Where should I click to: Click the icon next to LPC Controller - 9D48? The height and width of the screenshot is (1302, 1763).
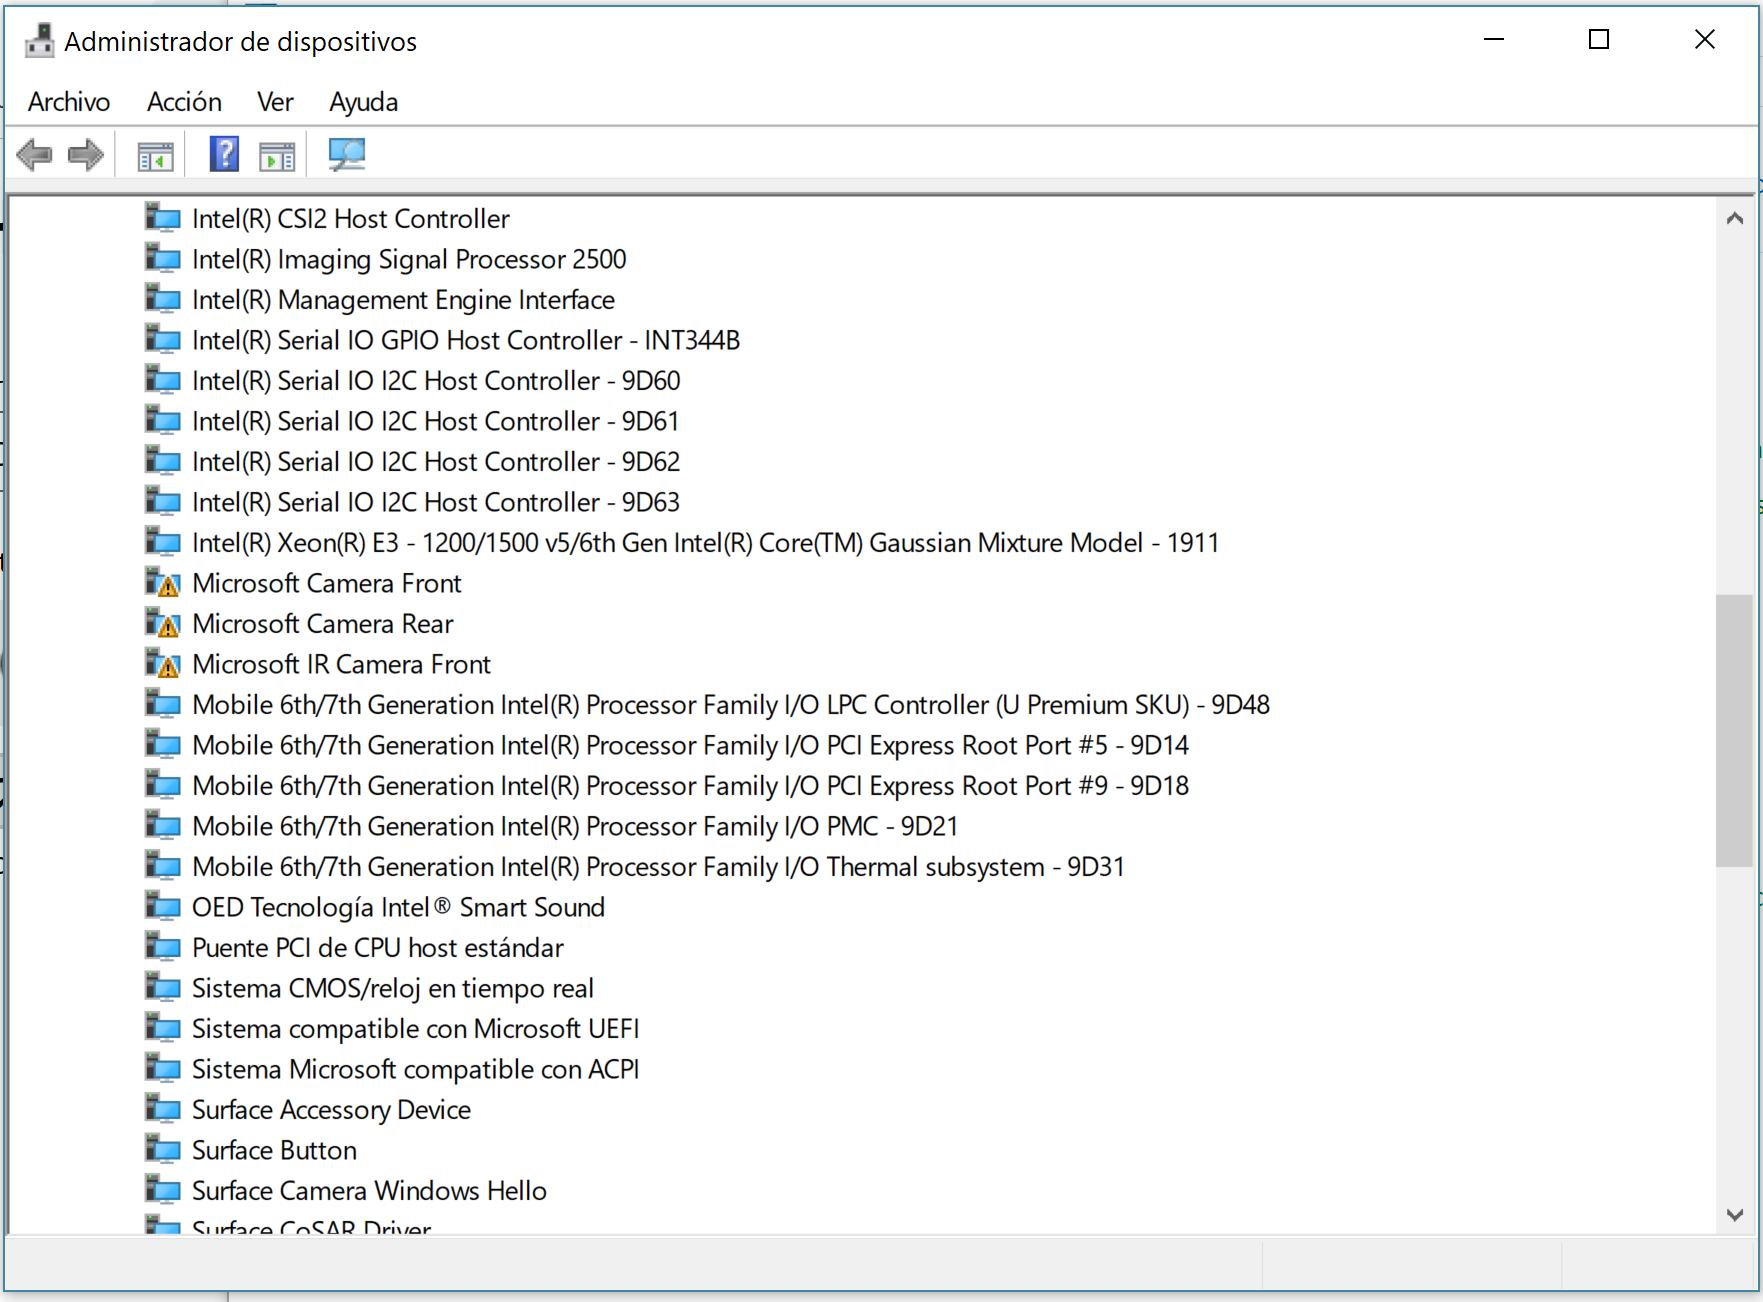163,704
